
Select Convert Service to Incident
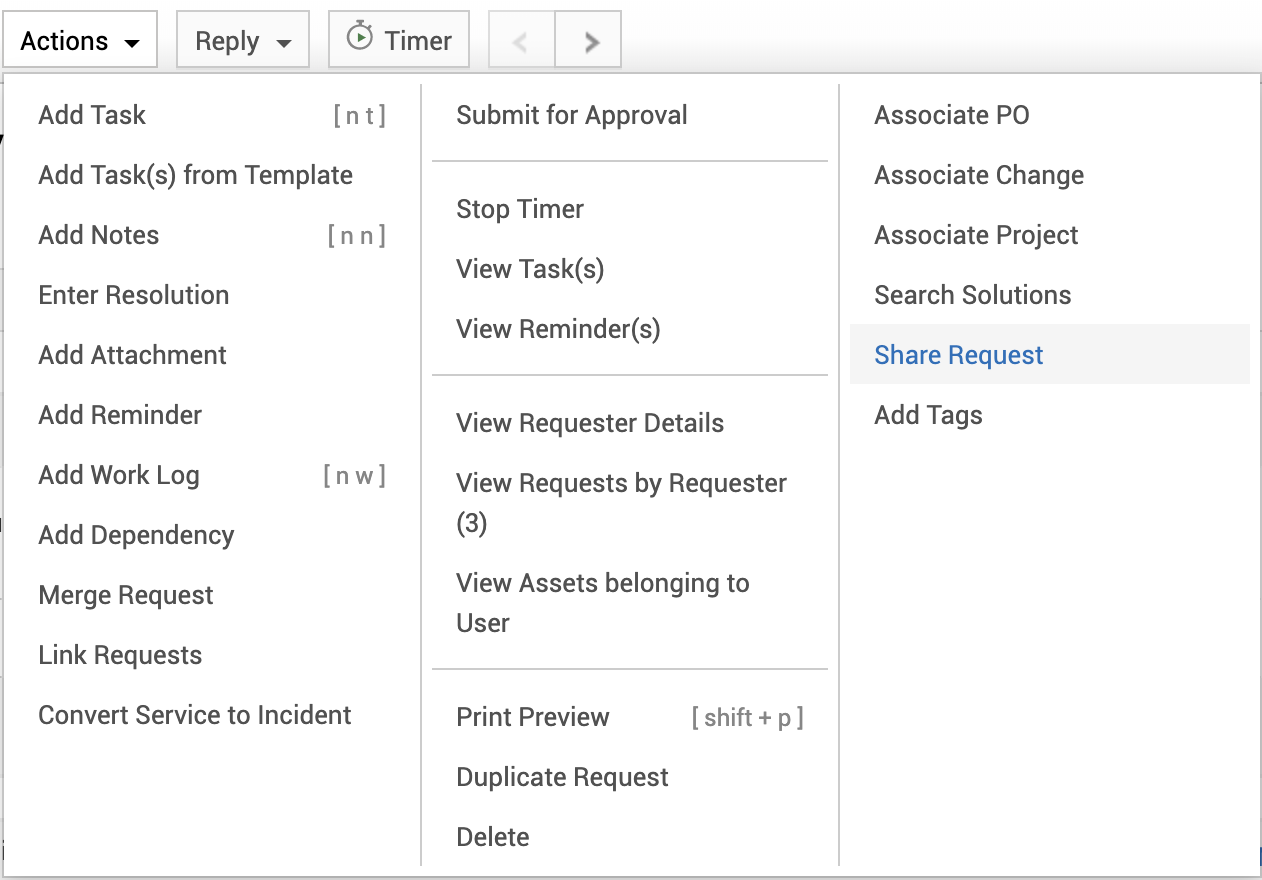(195, 715)
